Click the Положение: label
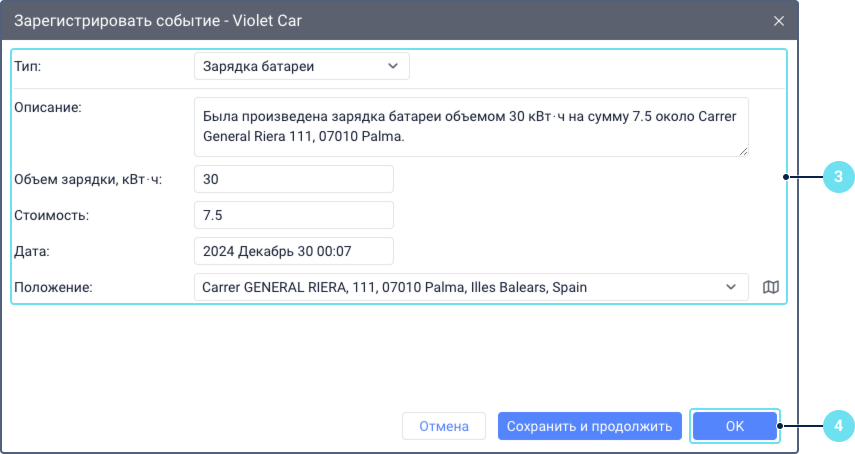Viewport: 855px width, 454px height. [x=53, y=287]
